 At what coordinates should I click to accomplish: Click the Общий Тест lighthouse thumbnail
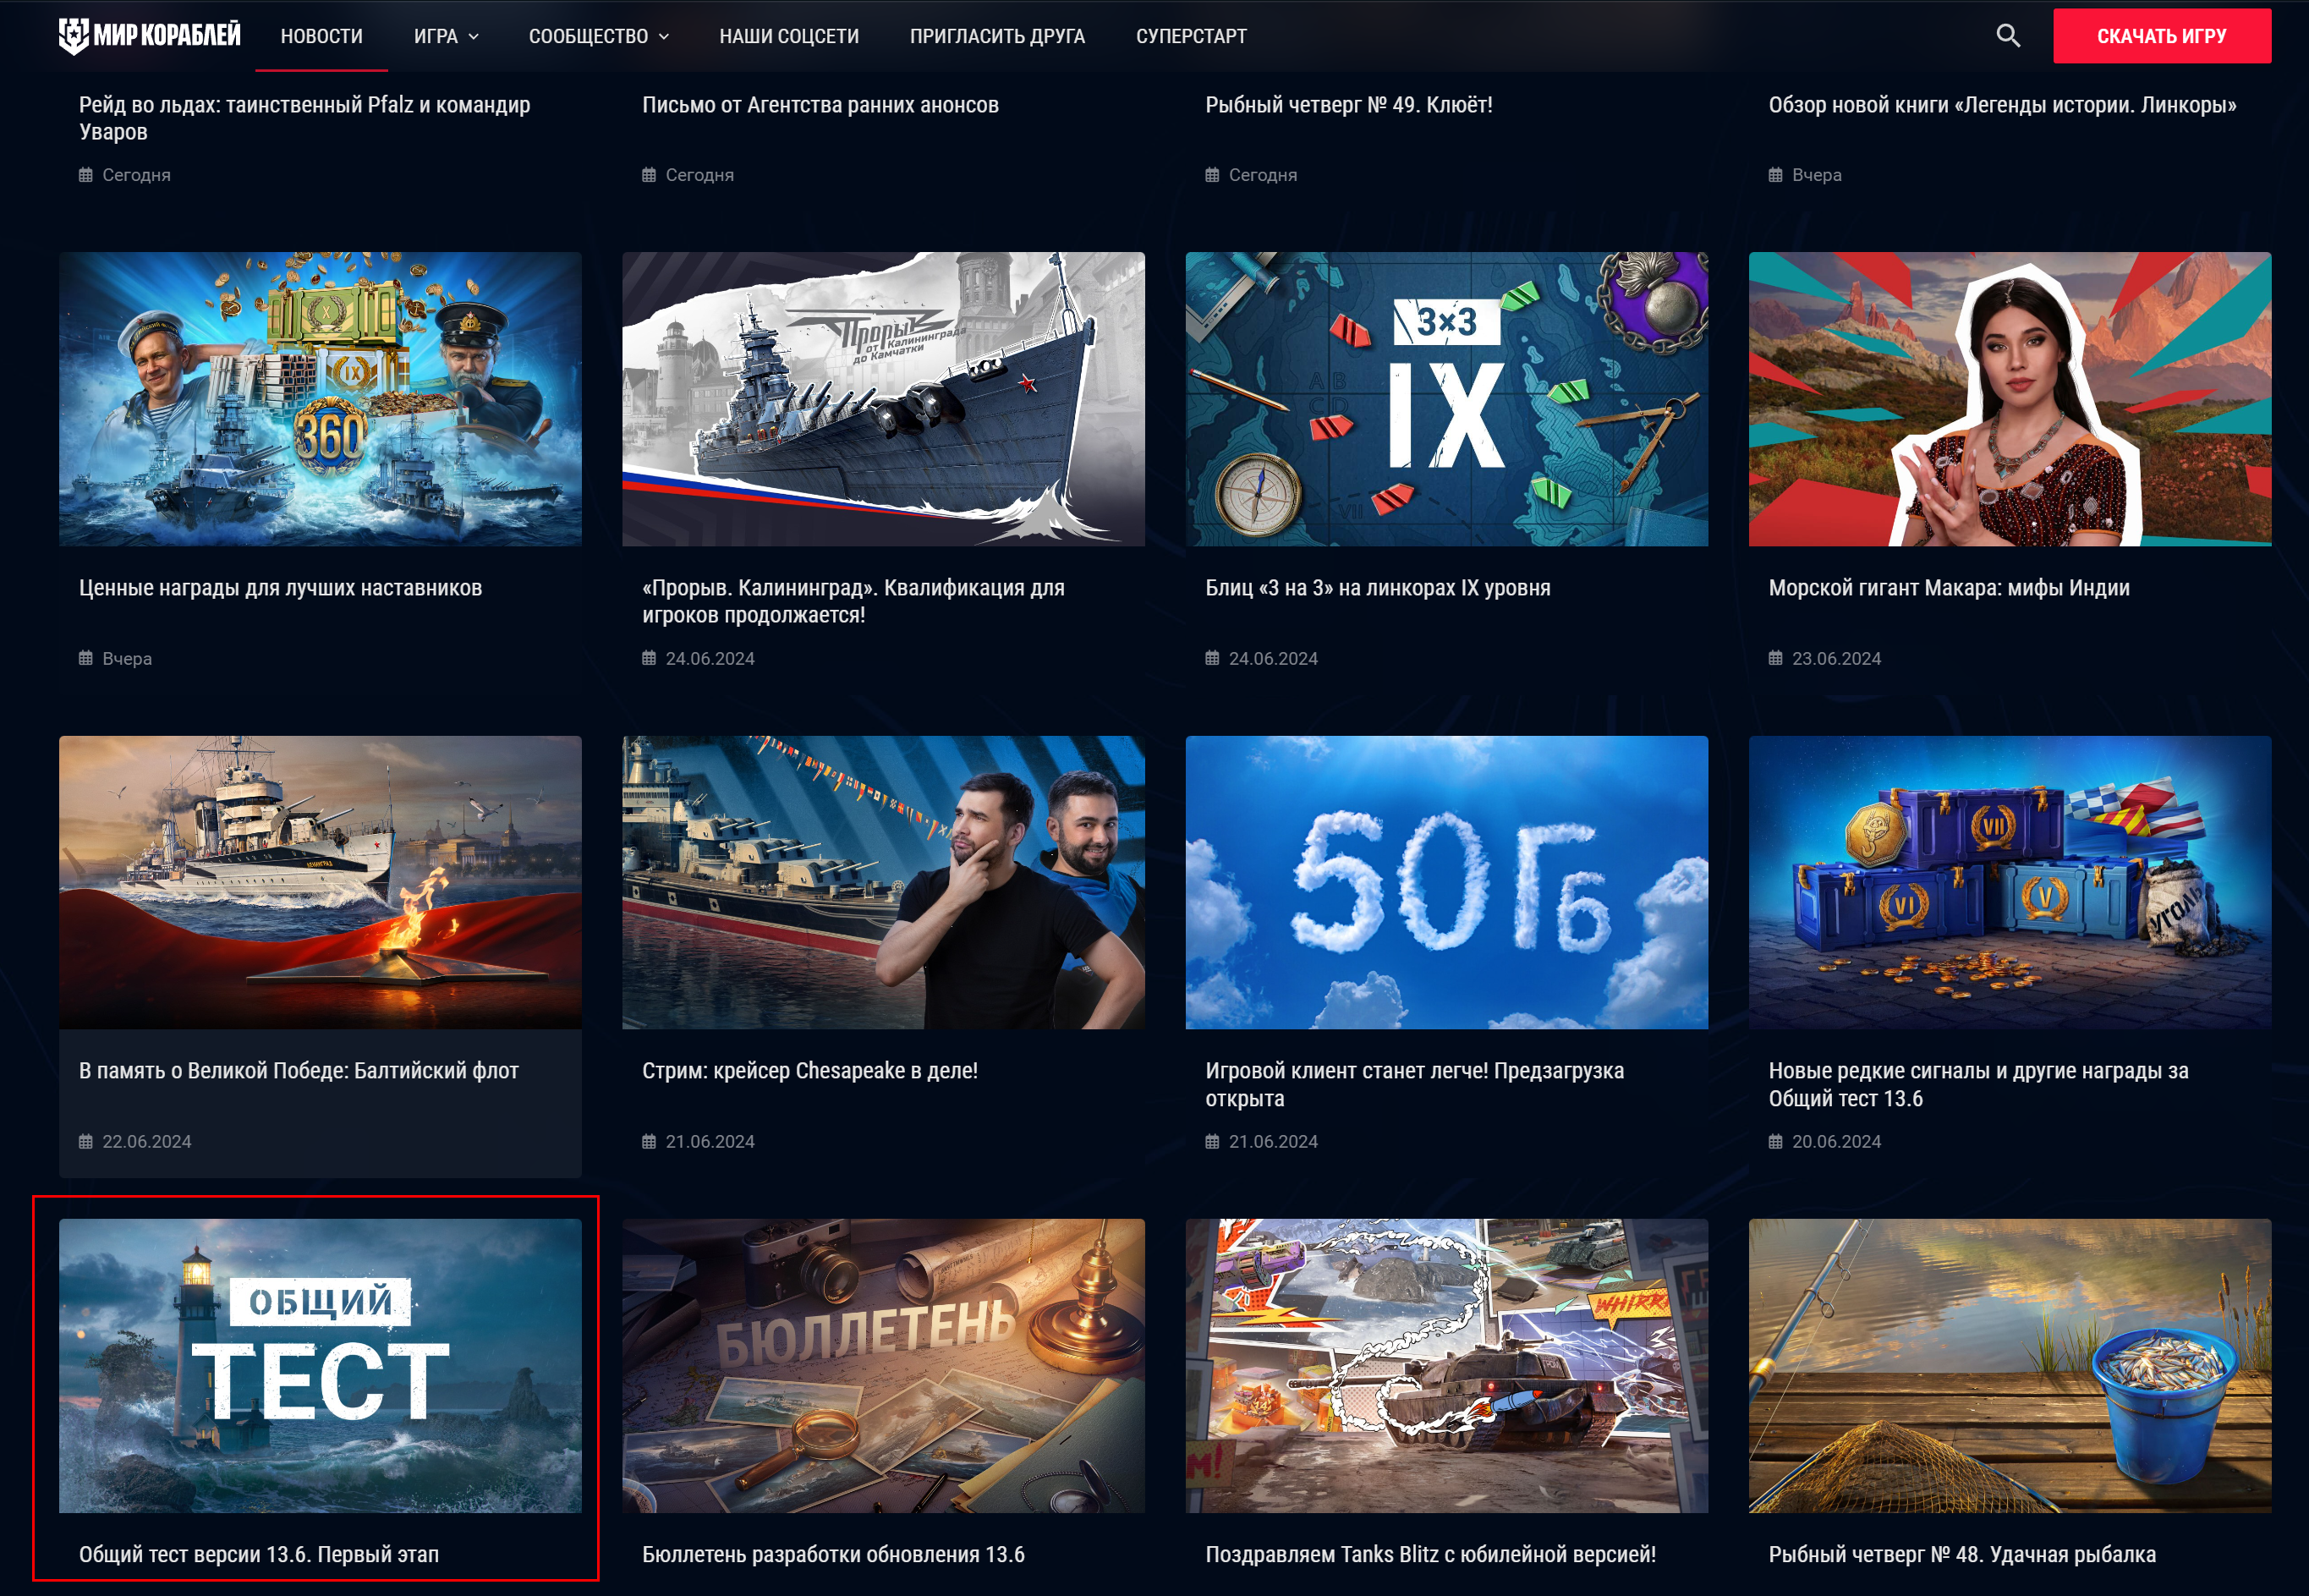(x=320, y=1365)
